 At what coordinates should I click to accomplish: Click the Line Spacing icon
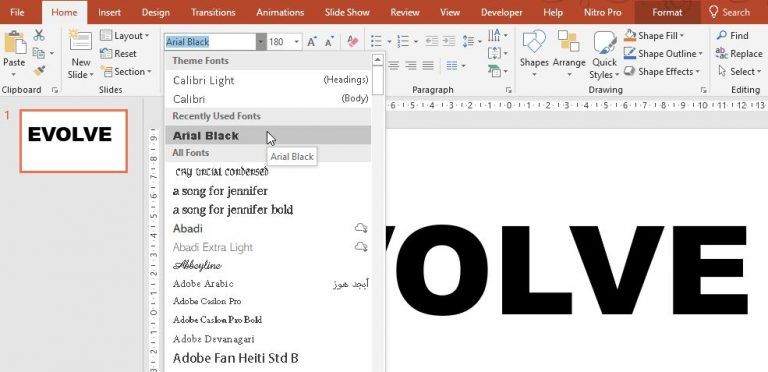click(468, 42)
